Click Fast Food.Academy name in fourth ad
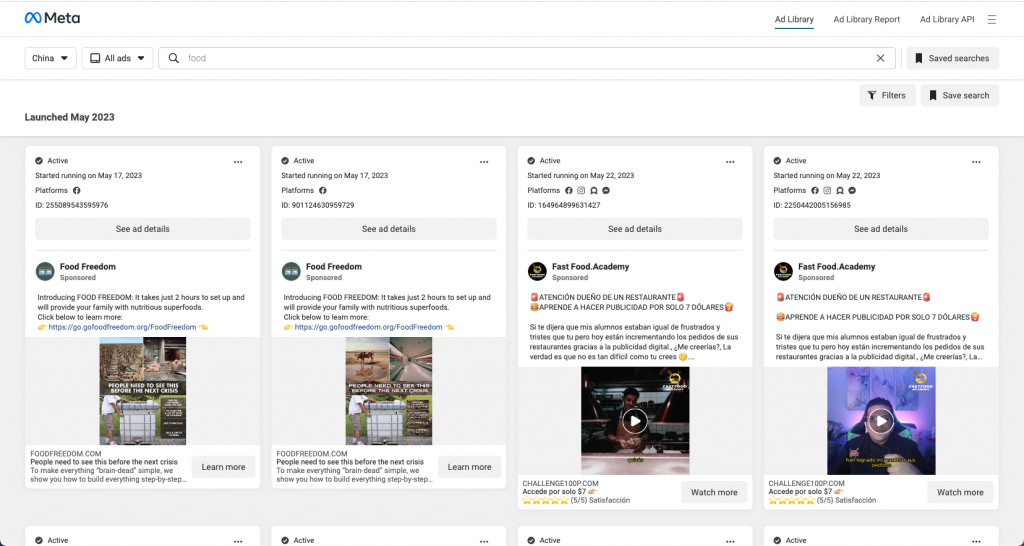This screenshot has height=546, width=1024. pyautogui.click(x=837, y=266)
